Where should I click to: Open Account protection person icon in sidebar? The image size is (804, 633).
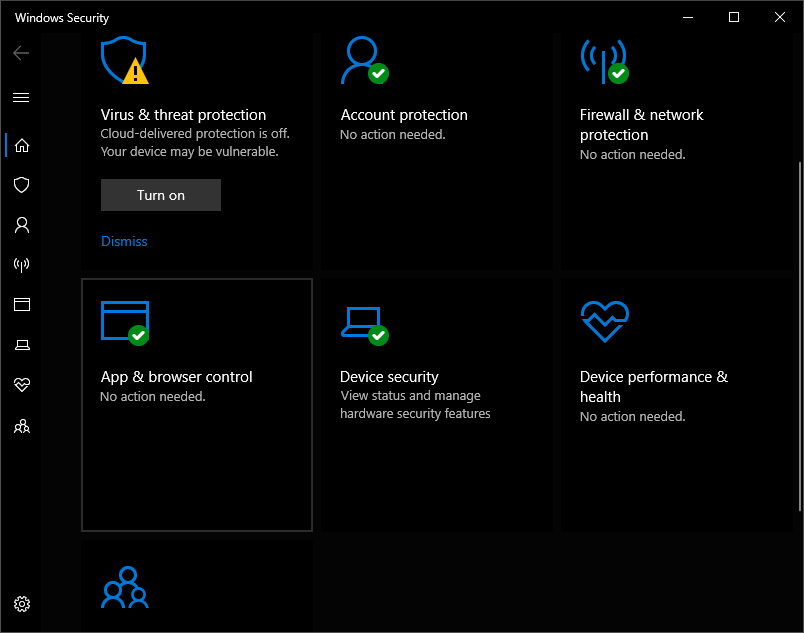(x=21, y=225)
